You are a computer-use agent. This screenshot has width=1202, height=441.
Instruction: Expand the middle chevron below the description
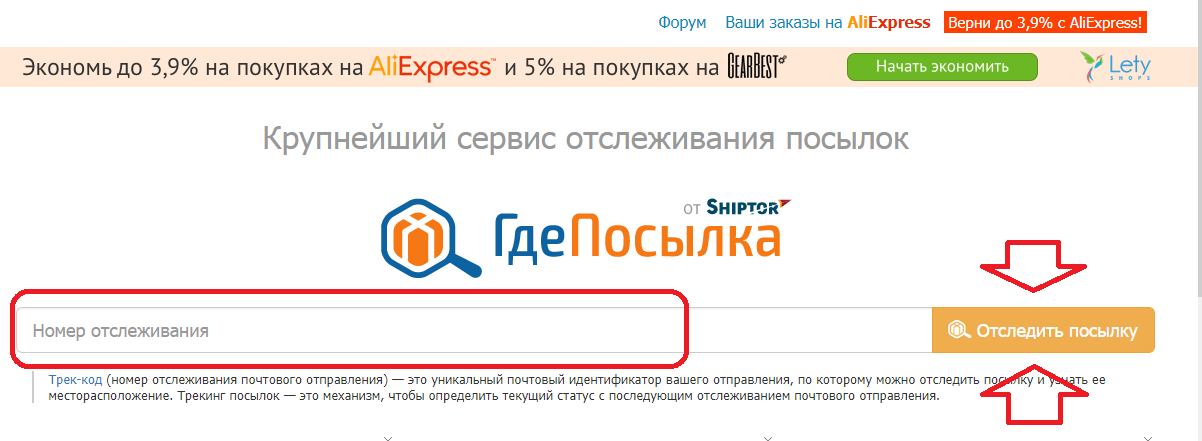[x=767, y=437]
